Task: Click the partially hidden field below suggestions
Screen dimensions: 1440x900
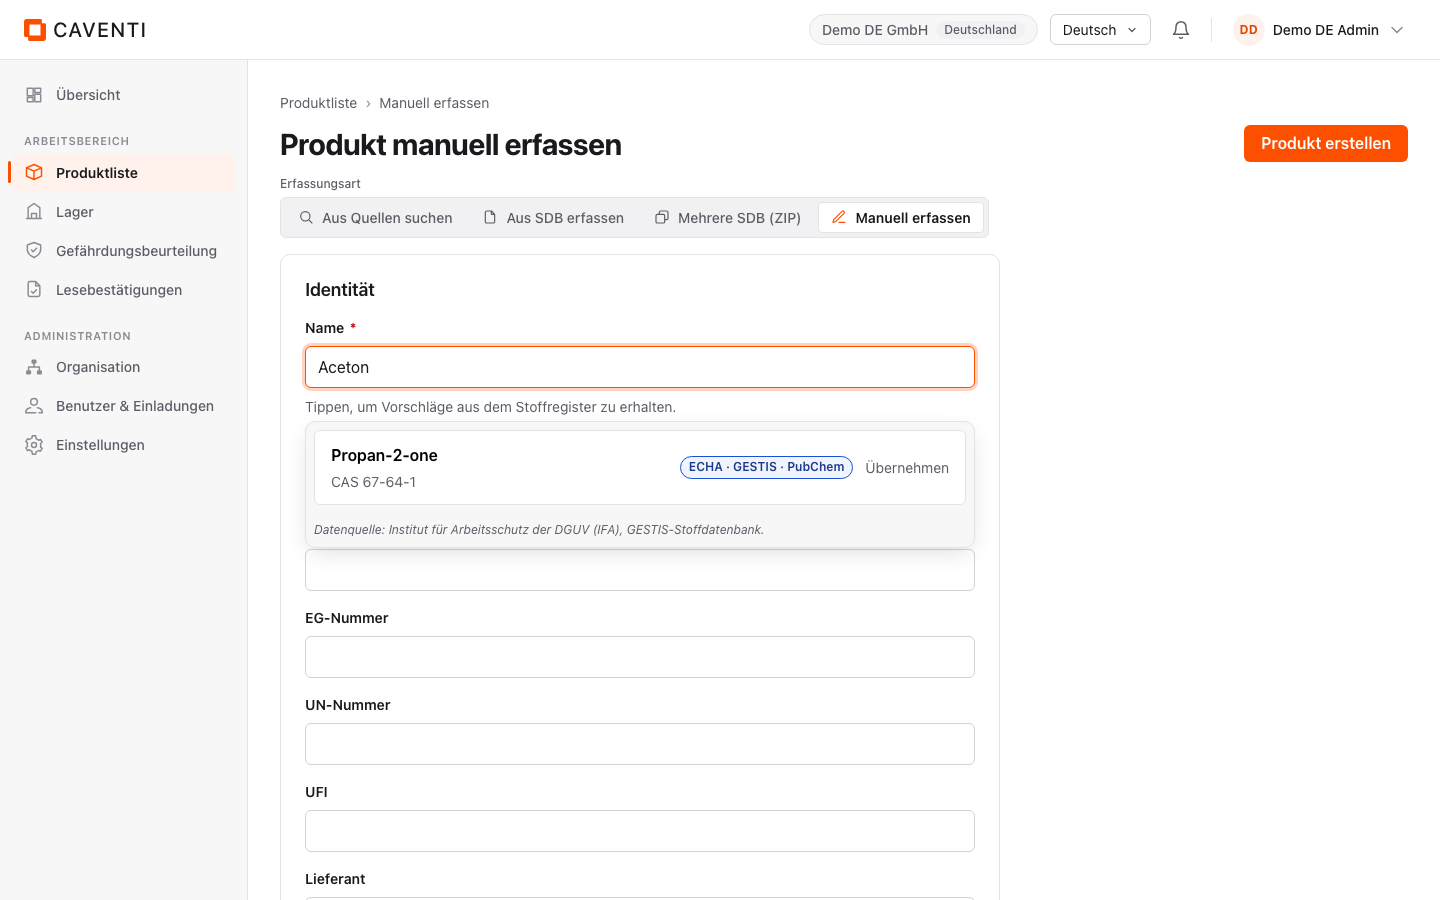Action: tap(640, 570)
